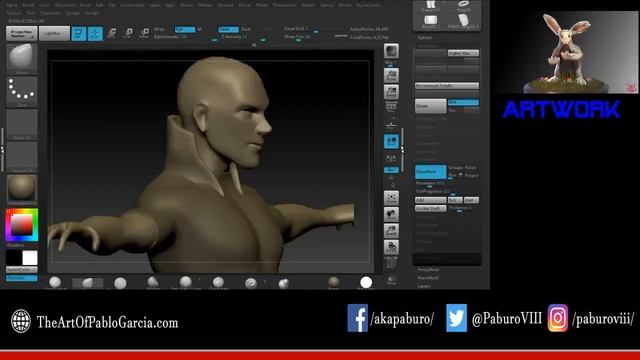Image resolution: width=640 pixels, height=360 pixels.
Task: Select the white secondary color swatch
Action: click(x=30, y=258)
